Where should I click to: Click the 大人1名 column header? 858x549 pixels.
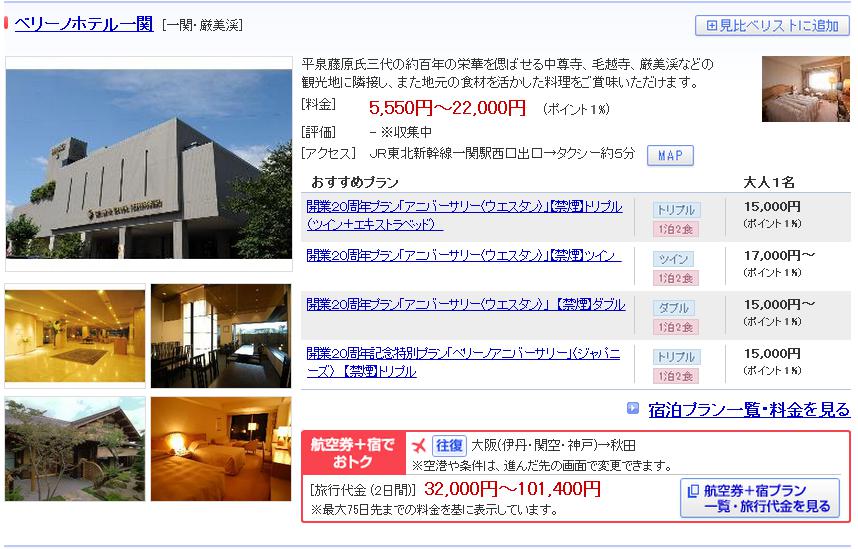(769, 182)
